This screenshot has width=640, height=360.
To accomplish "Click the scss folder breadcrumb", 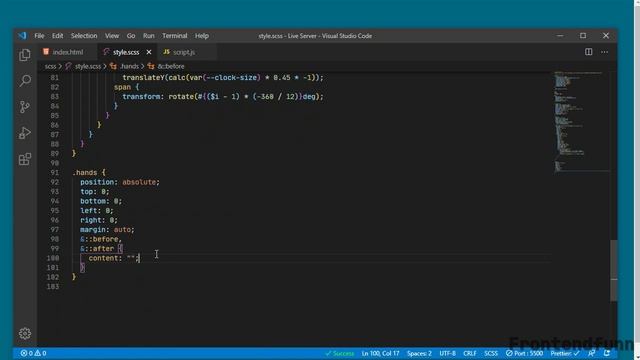I will (50, 66).
